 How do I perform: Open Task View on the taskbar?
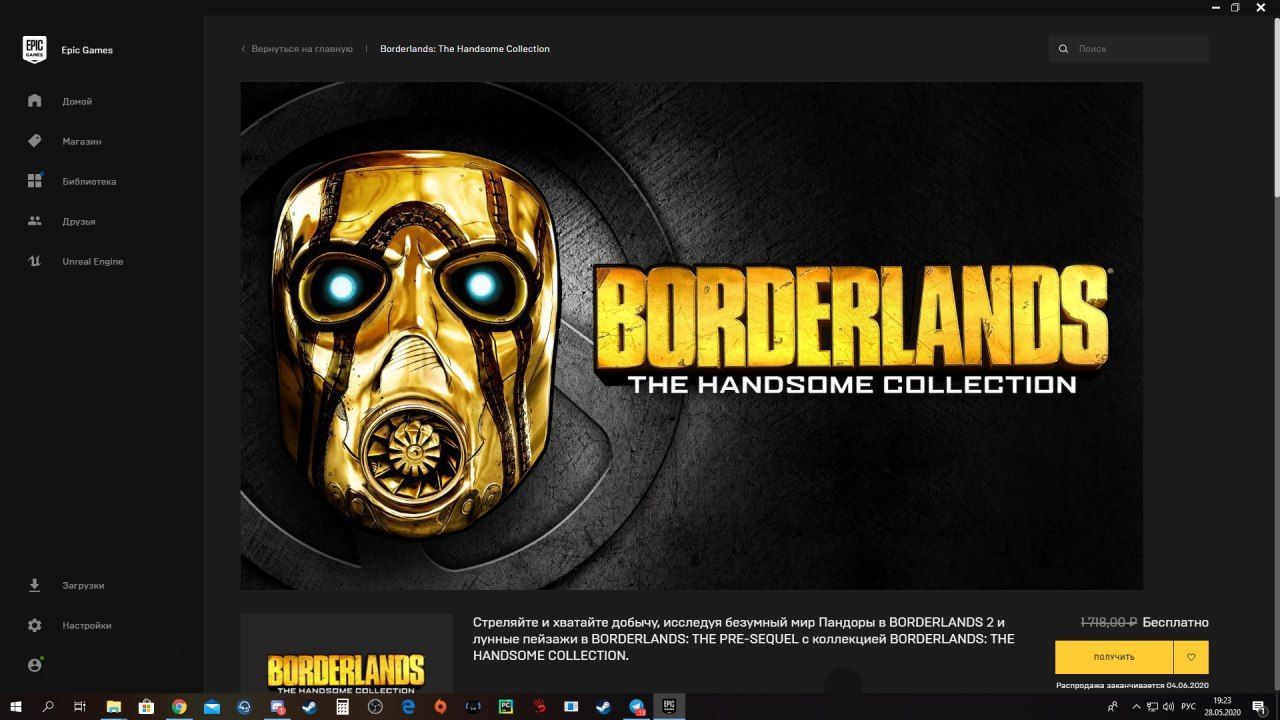pos(80,706)
